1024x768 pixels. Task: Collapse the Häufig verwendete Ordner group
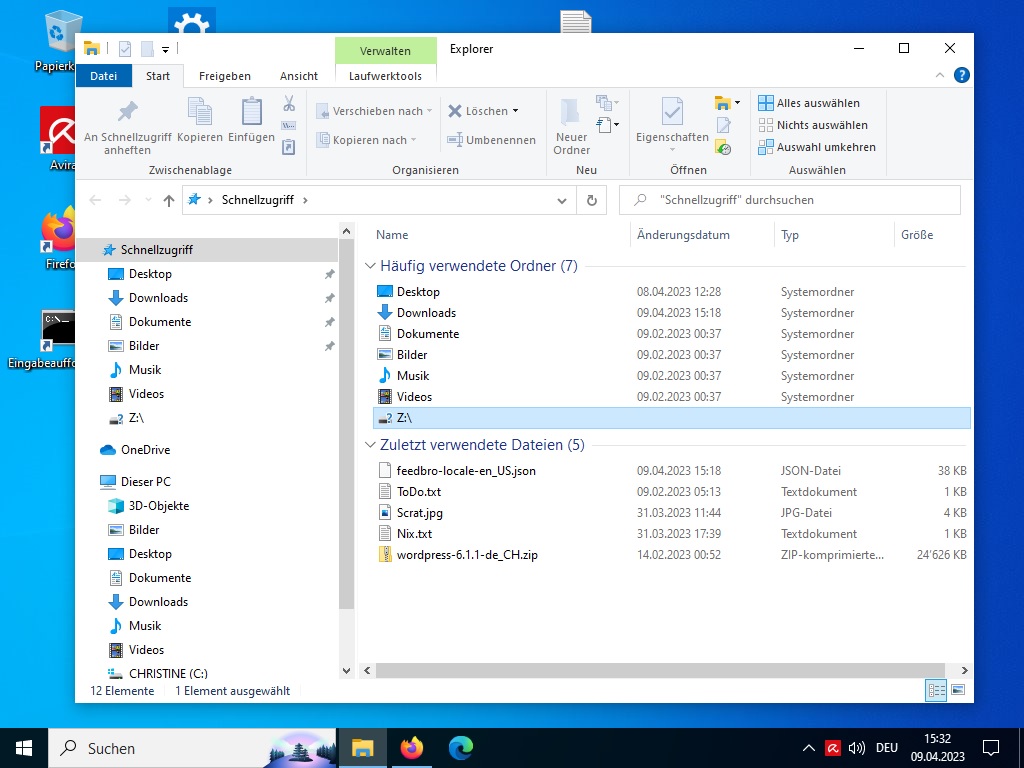coord(370,266)
